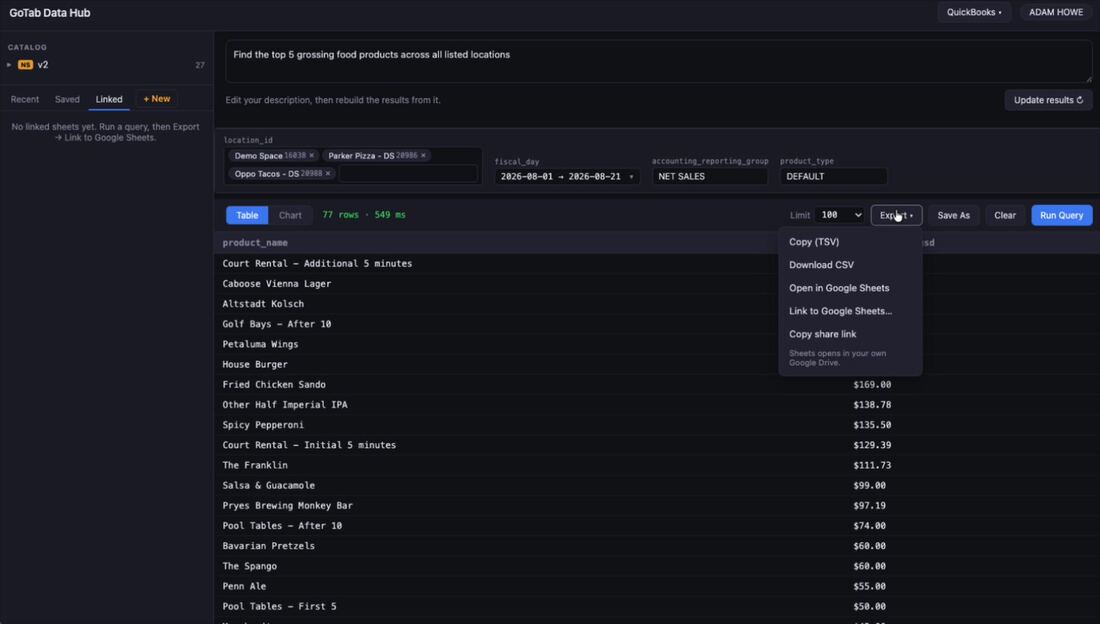This screenshot has height=624, width=1100.
Task: Click the $99.00 value cell
Action: (x=869, y=486)
